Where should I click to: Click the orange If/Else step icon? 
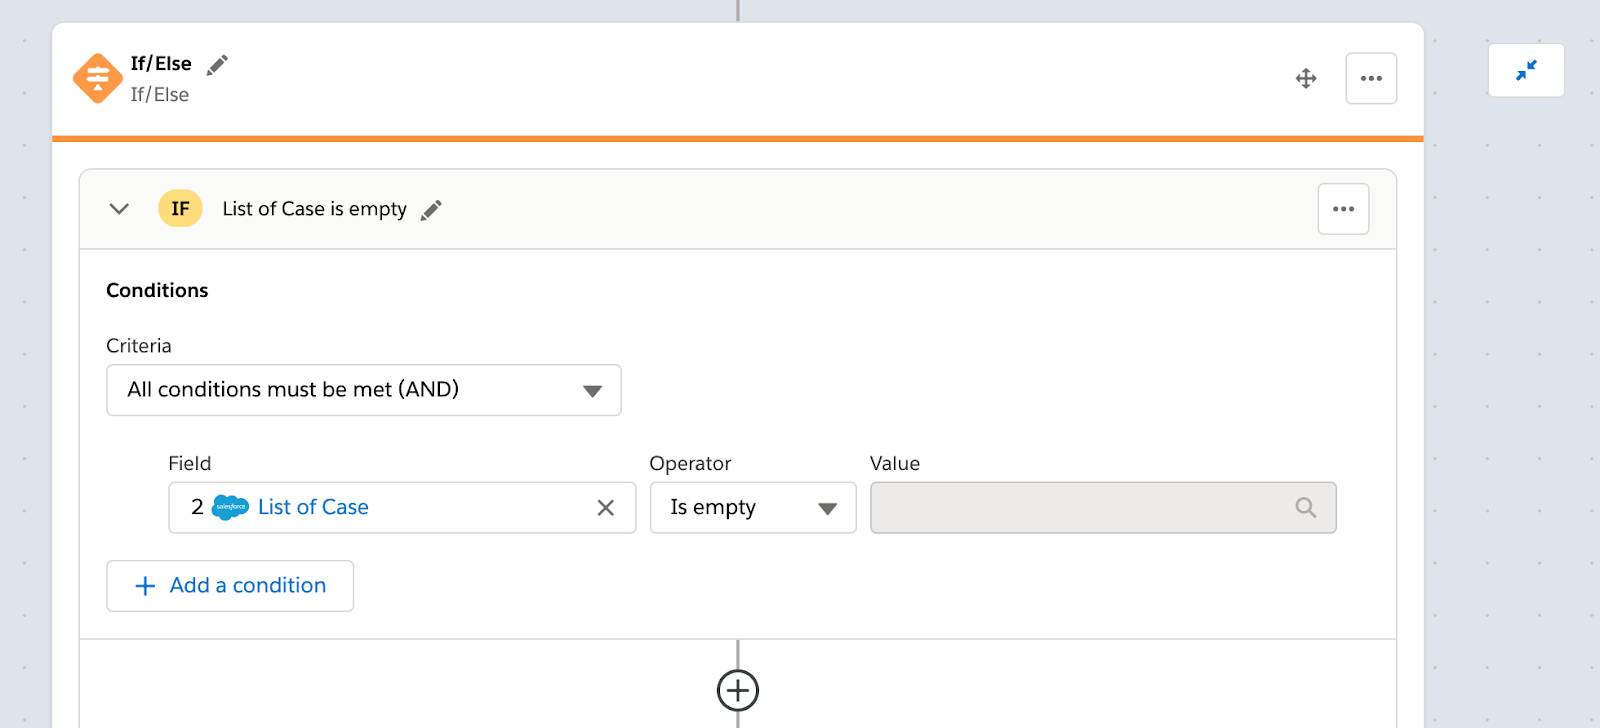(x=98, y=78)
